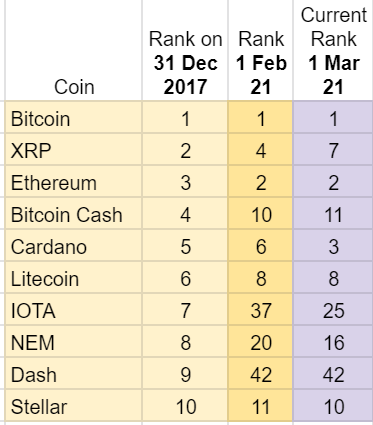Viewport: 373px width, 425px height.
Task: Select the IOTA coin cell
Action: point(74,309)
